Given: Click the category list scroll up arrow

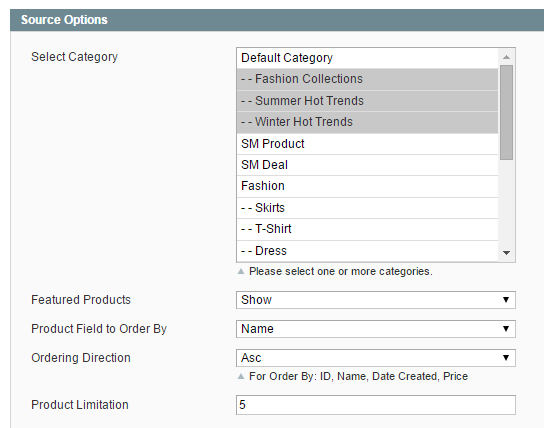Looking at the screenshot, I should [x=506, y=57].
